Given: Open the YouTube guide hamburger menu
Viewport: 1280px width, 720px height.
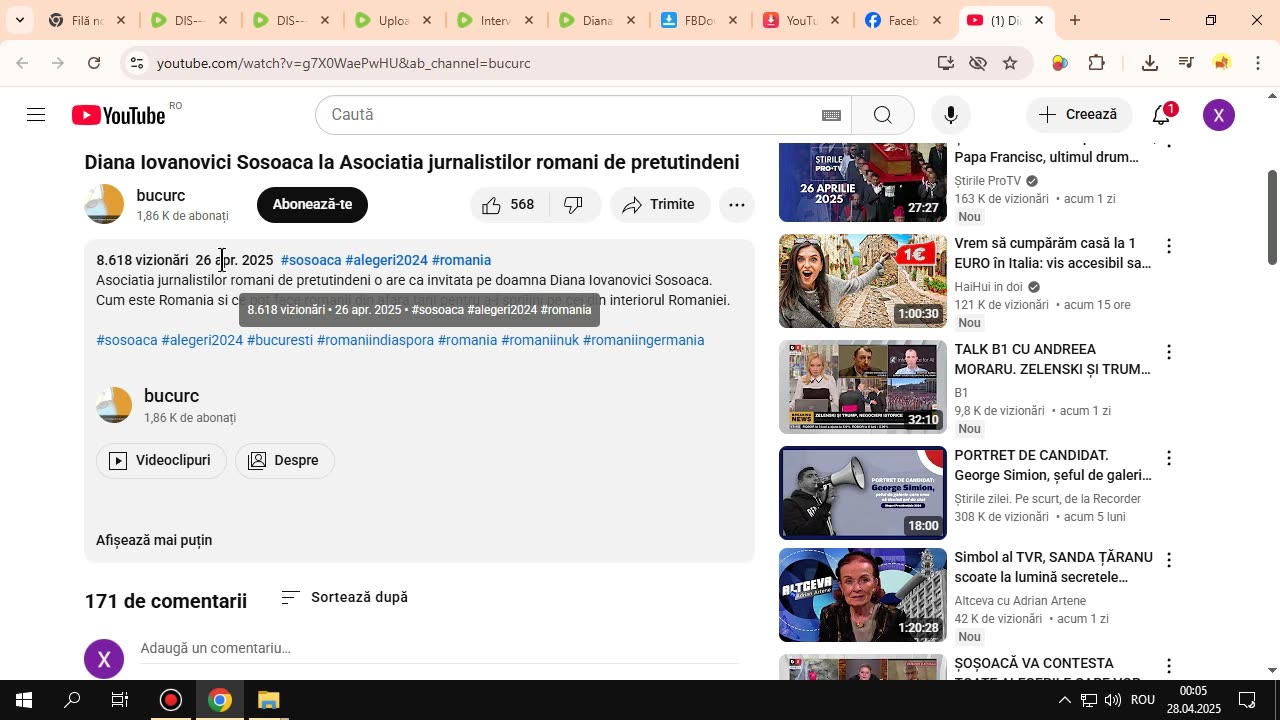Looking at the screenshot, I should coord(36,115).
